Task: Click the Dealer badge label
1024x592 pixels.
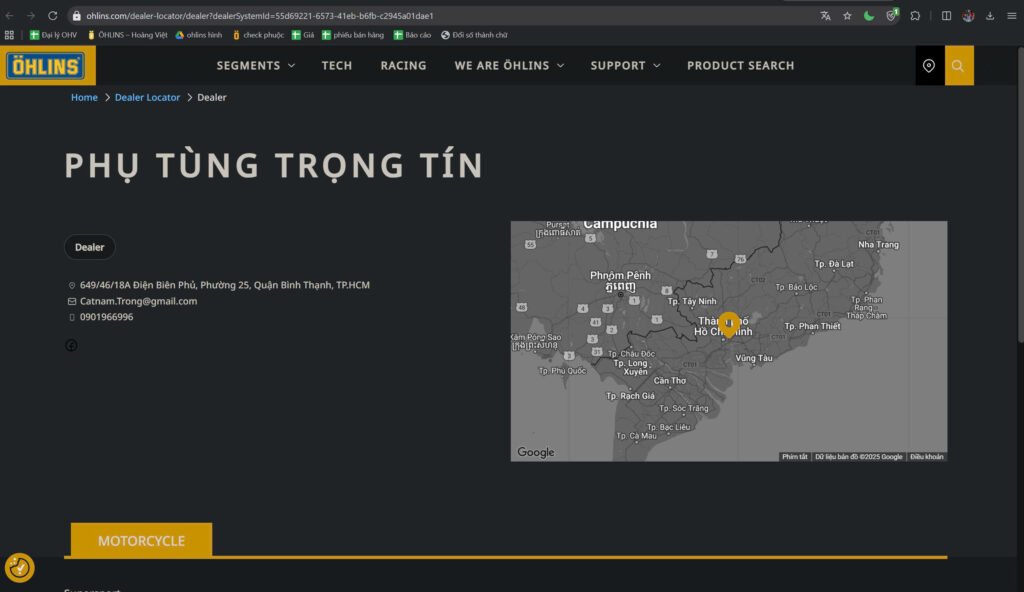Action: click(x=89, y=247)
